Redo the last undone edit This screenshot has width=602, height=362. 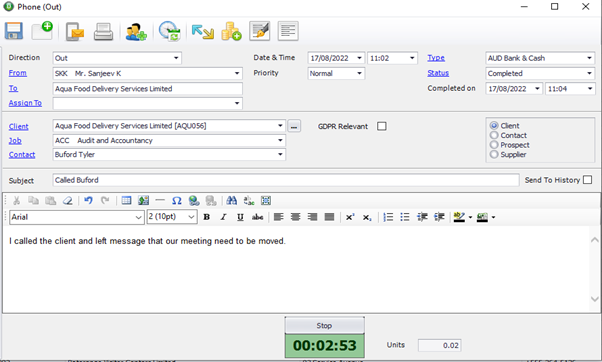[x=105, y=200]
